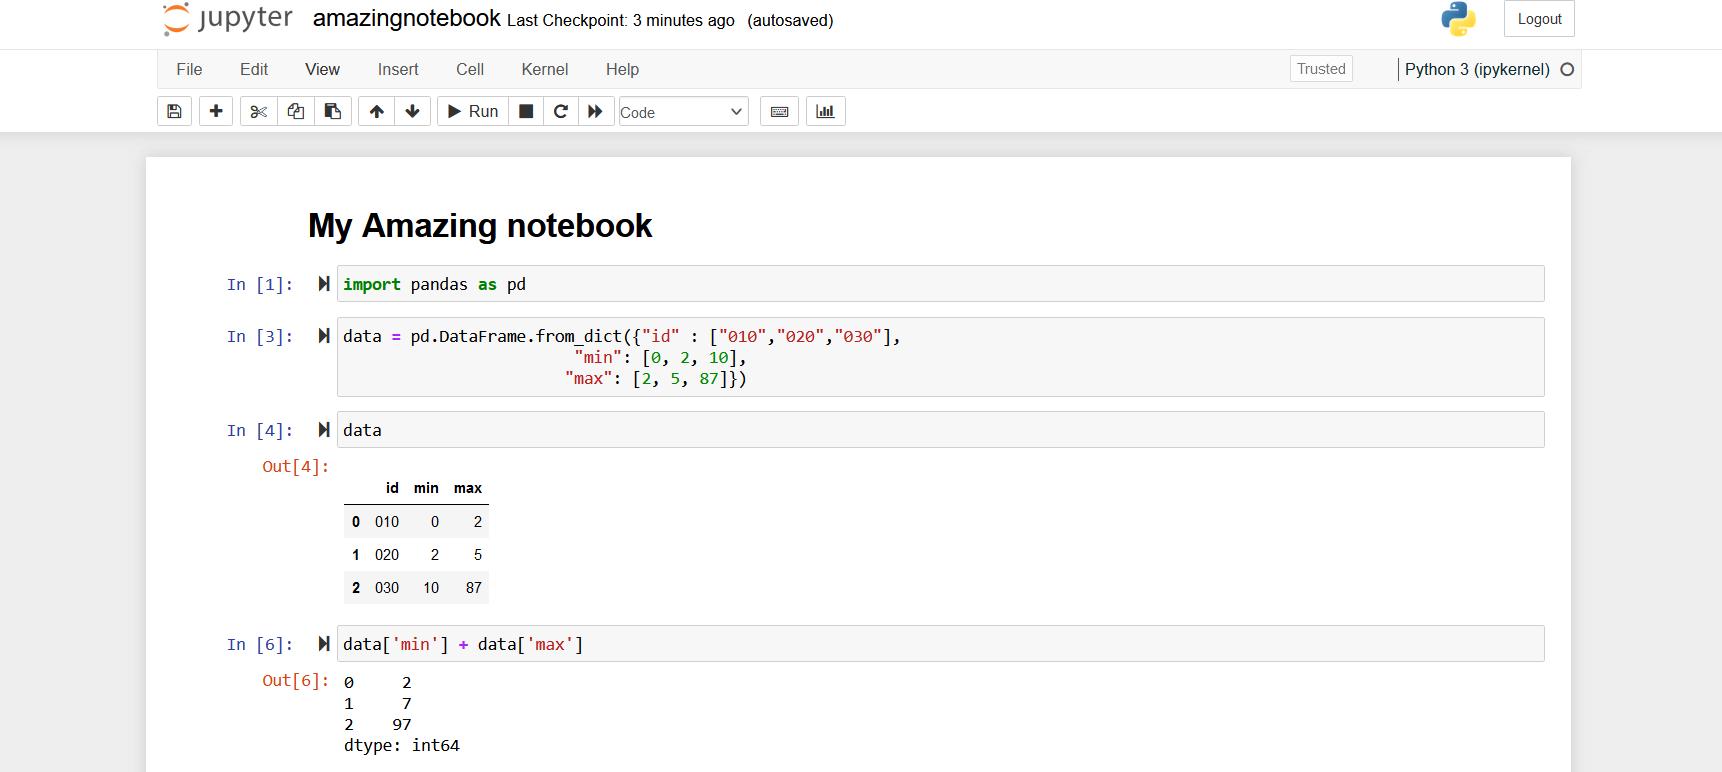
Task: Open the Edit menu
Action: [x=254, y=69]
